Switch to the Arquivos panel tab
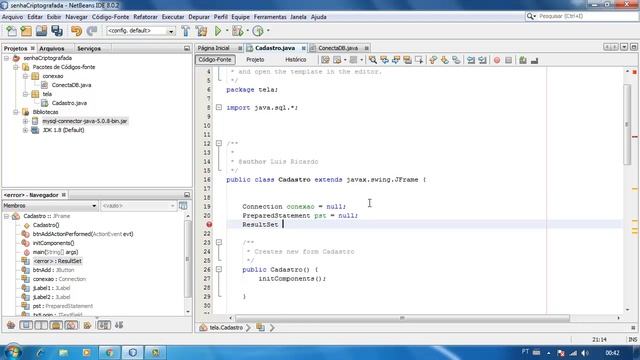The width and height of the screenshot is (640, 360). pos(51,49)
